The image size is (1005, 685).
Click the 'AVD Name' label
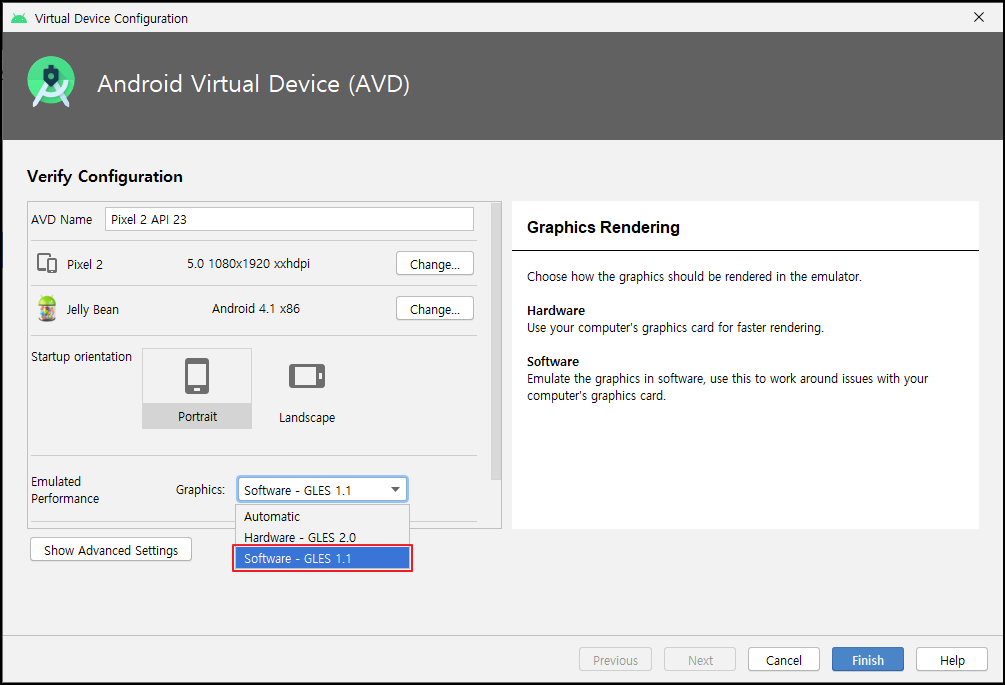pyautogui.click(x=62, y=219)
